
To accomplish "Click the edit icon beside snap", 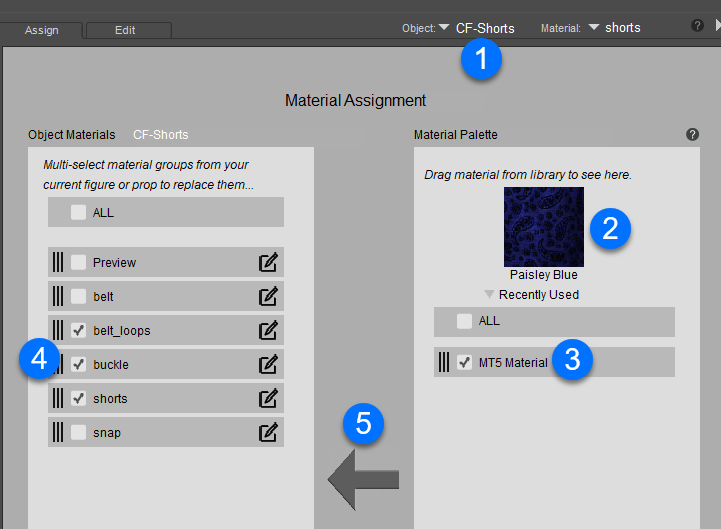I will point(268,433).
